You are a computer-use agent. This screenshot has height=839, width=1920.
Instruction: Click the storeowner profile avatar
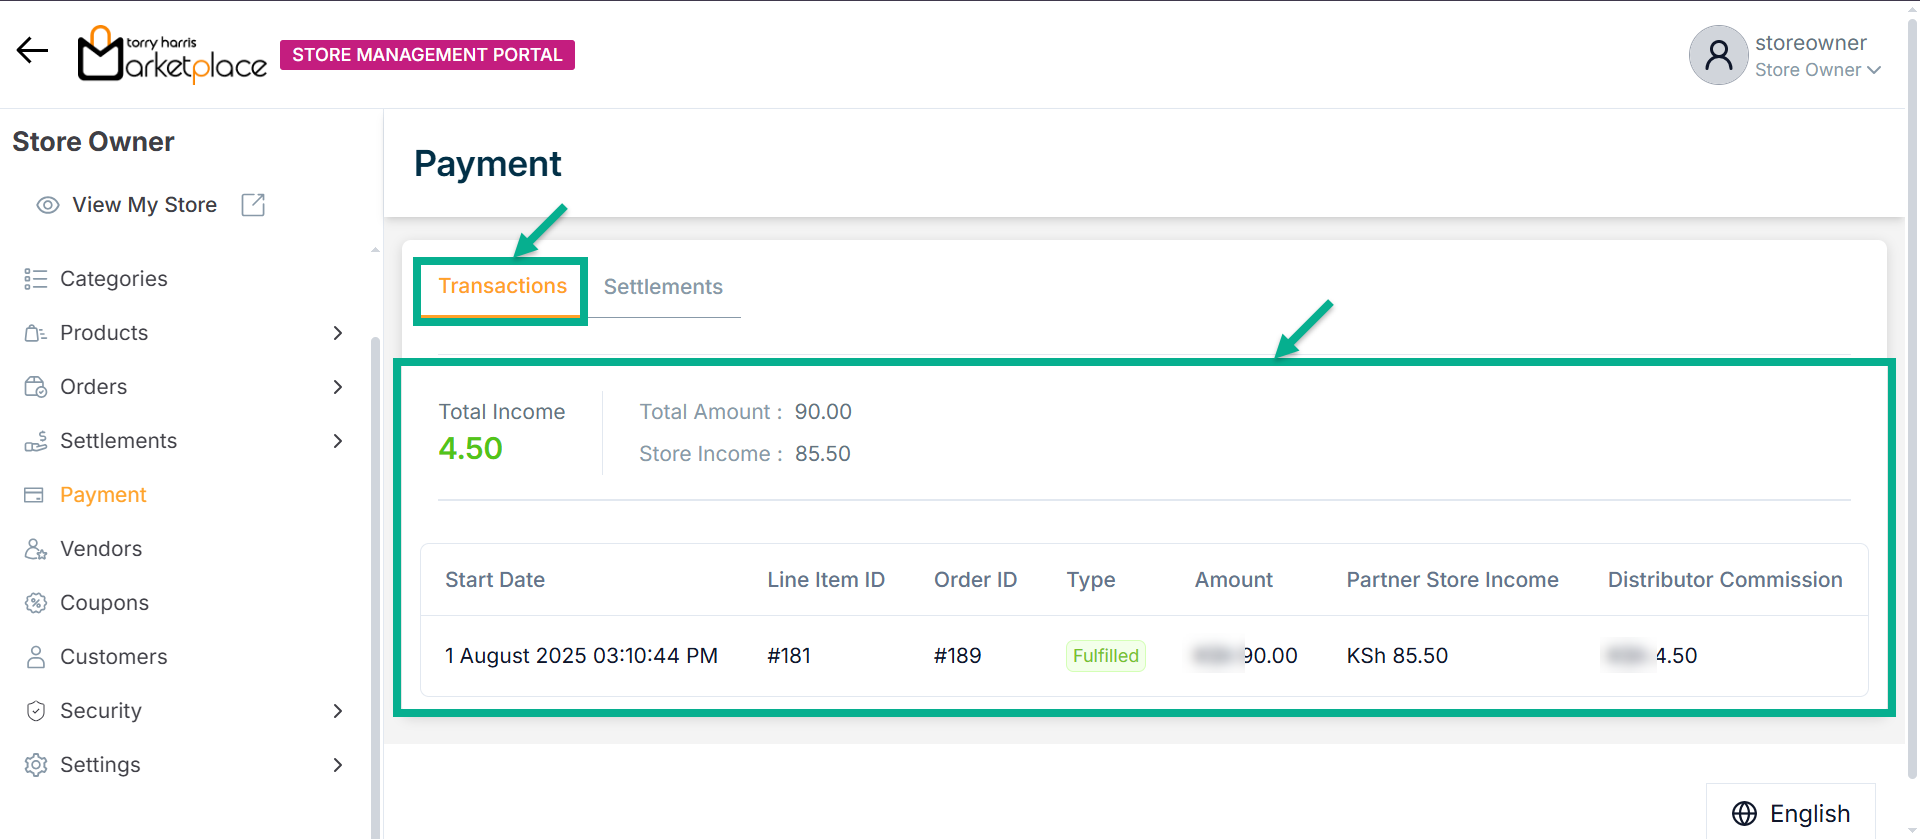(1718, 55)
